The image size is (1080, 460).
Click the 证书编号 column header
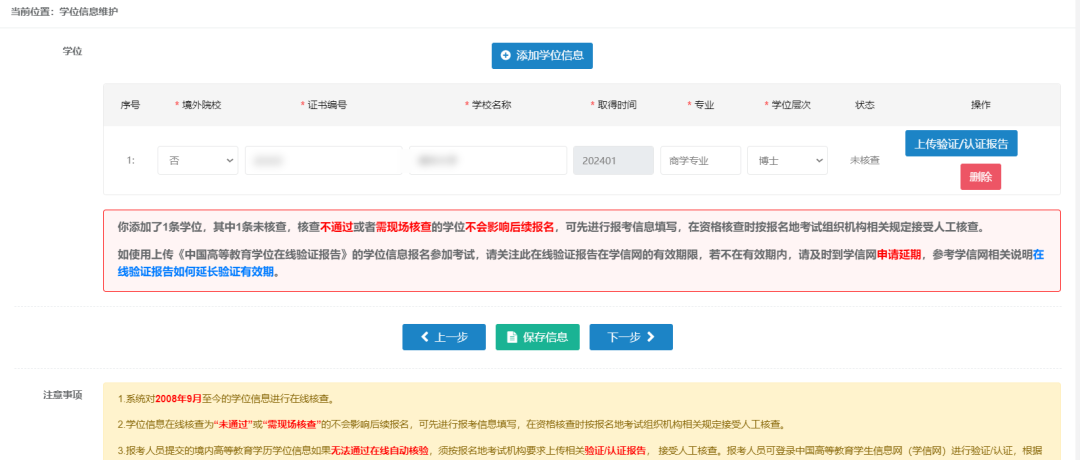tap(326, 105)
